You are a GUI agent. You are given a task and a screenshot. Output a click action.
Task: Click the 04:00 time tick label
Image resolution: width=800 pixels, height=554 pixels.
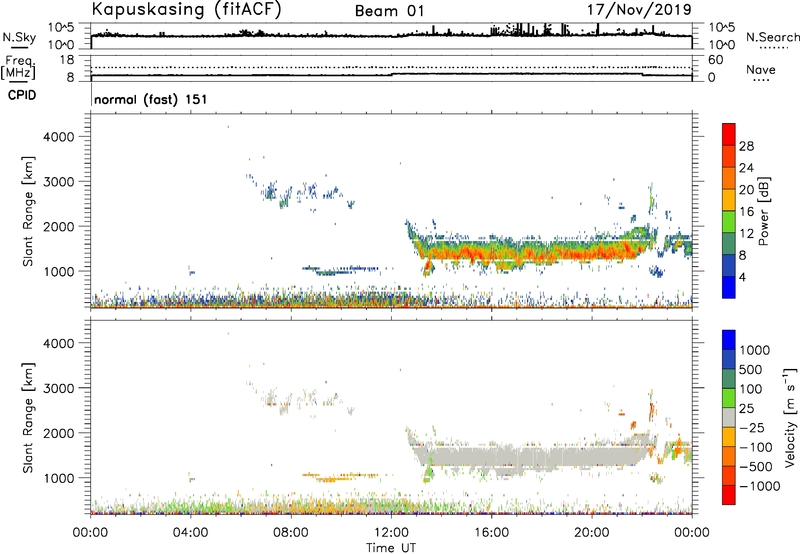pyautogui.click(x=190, y=533)
